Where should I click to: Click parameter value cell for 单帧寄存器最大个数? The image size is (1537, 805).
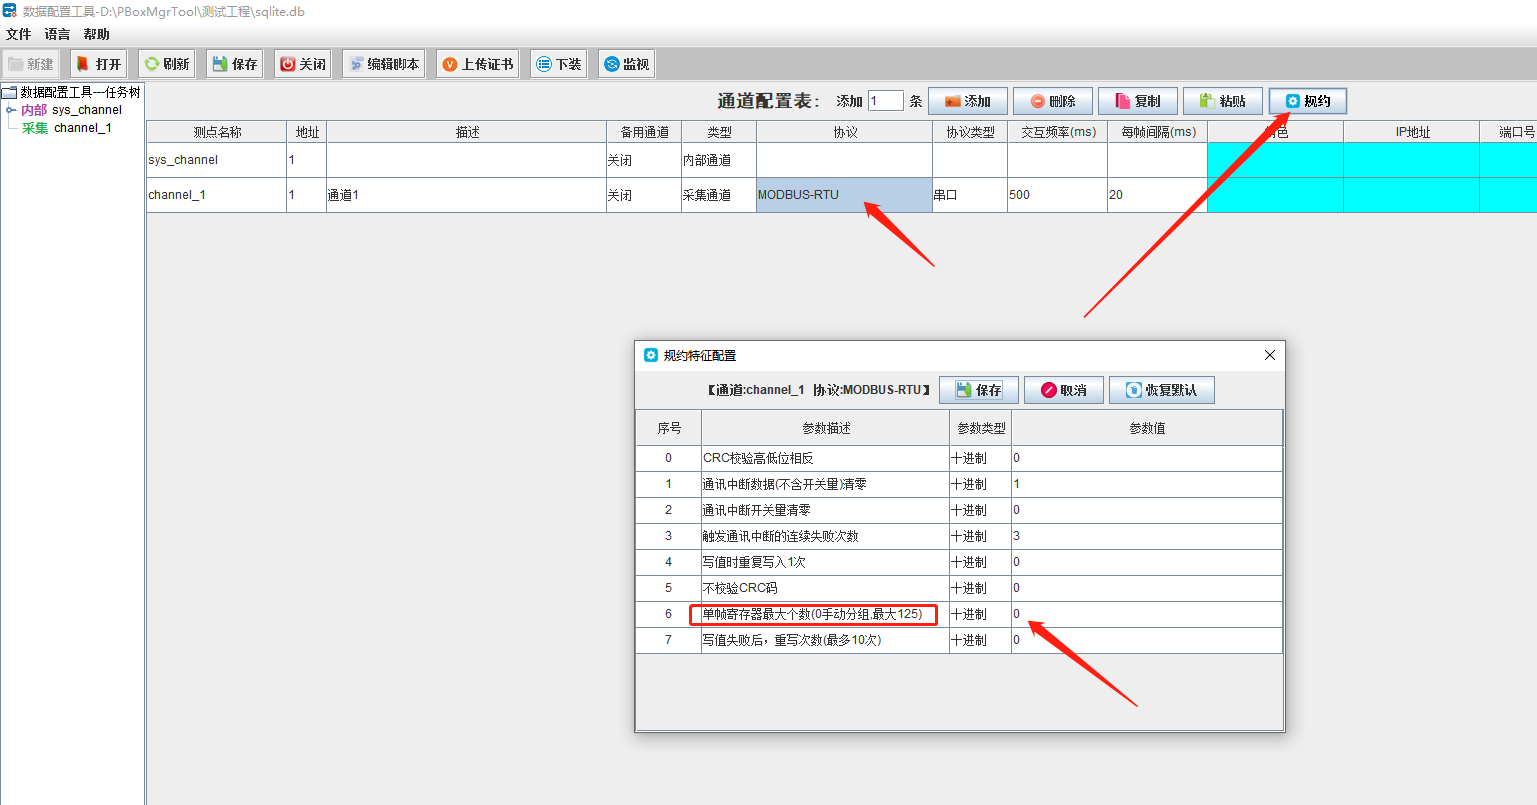pos(1146,614)
